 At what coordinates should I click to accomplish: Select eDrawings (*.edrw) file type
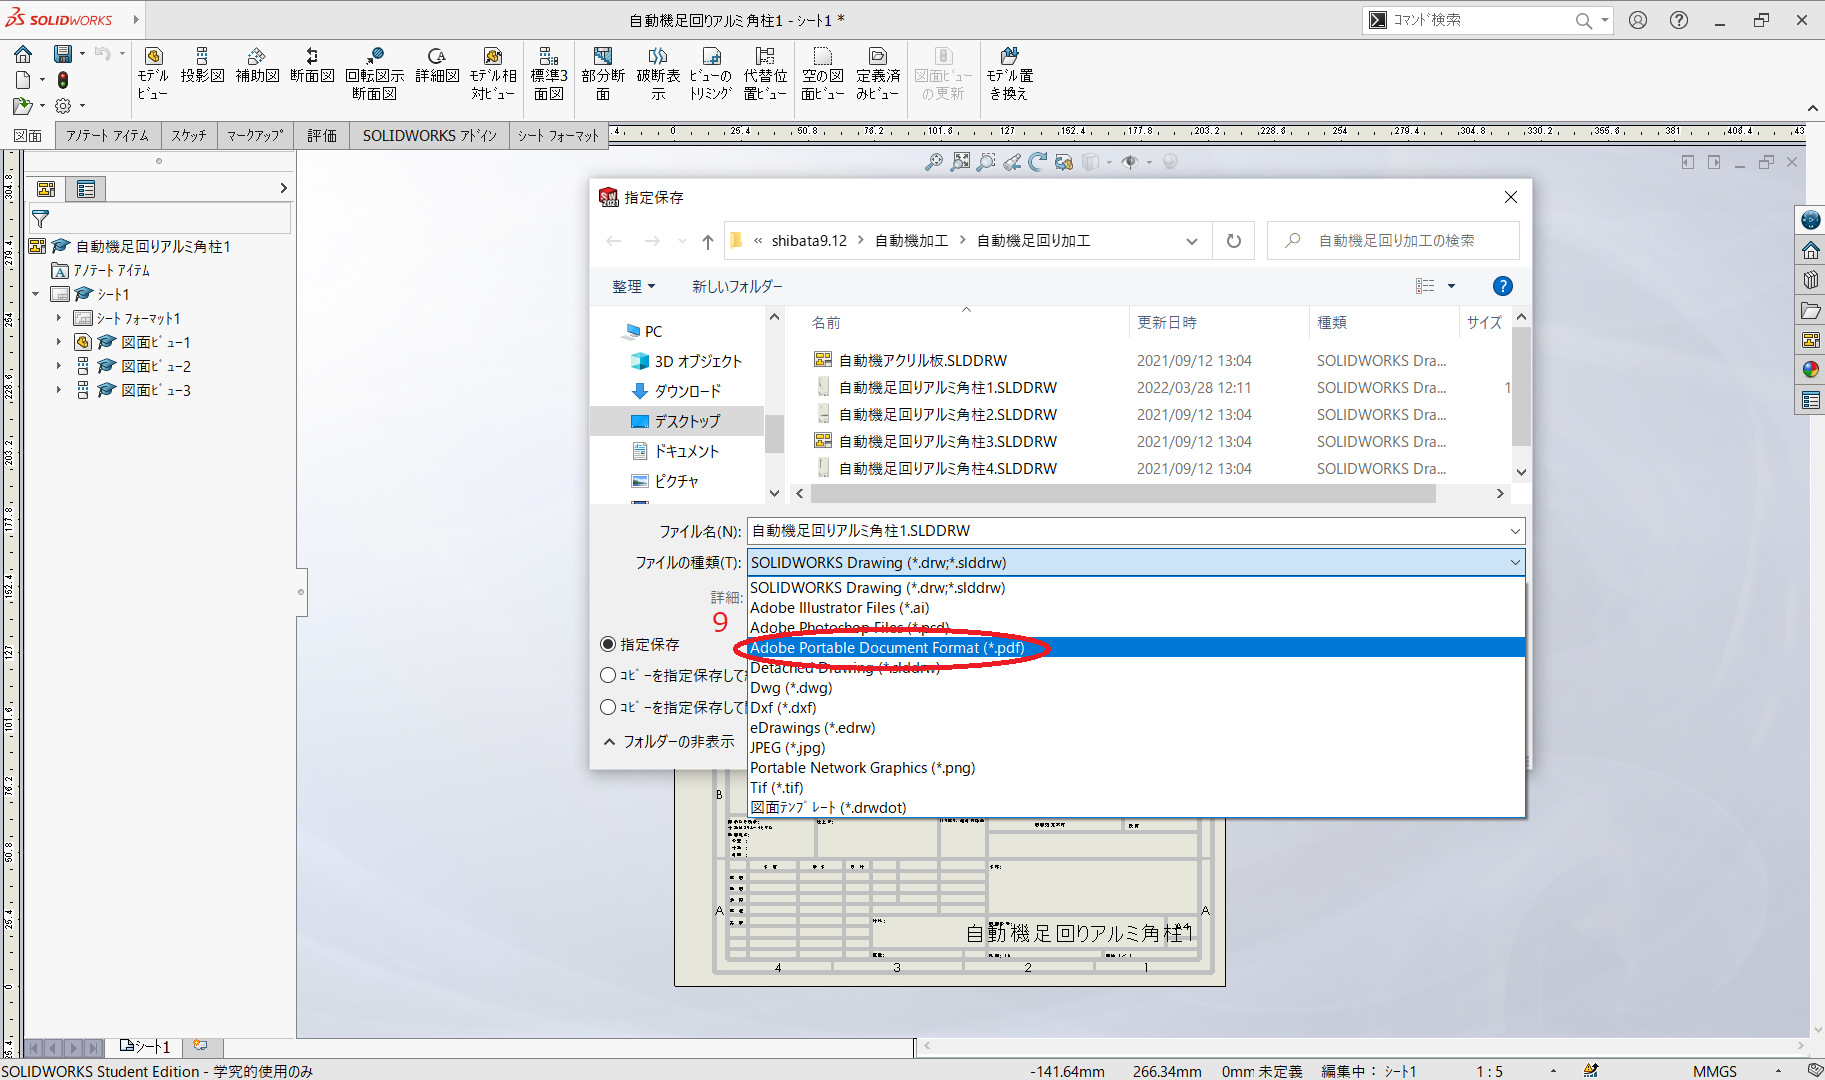(1136, 728)
